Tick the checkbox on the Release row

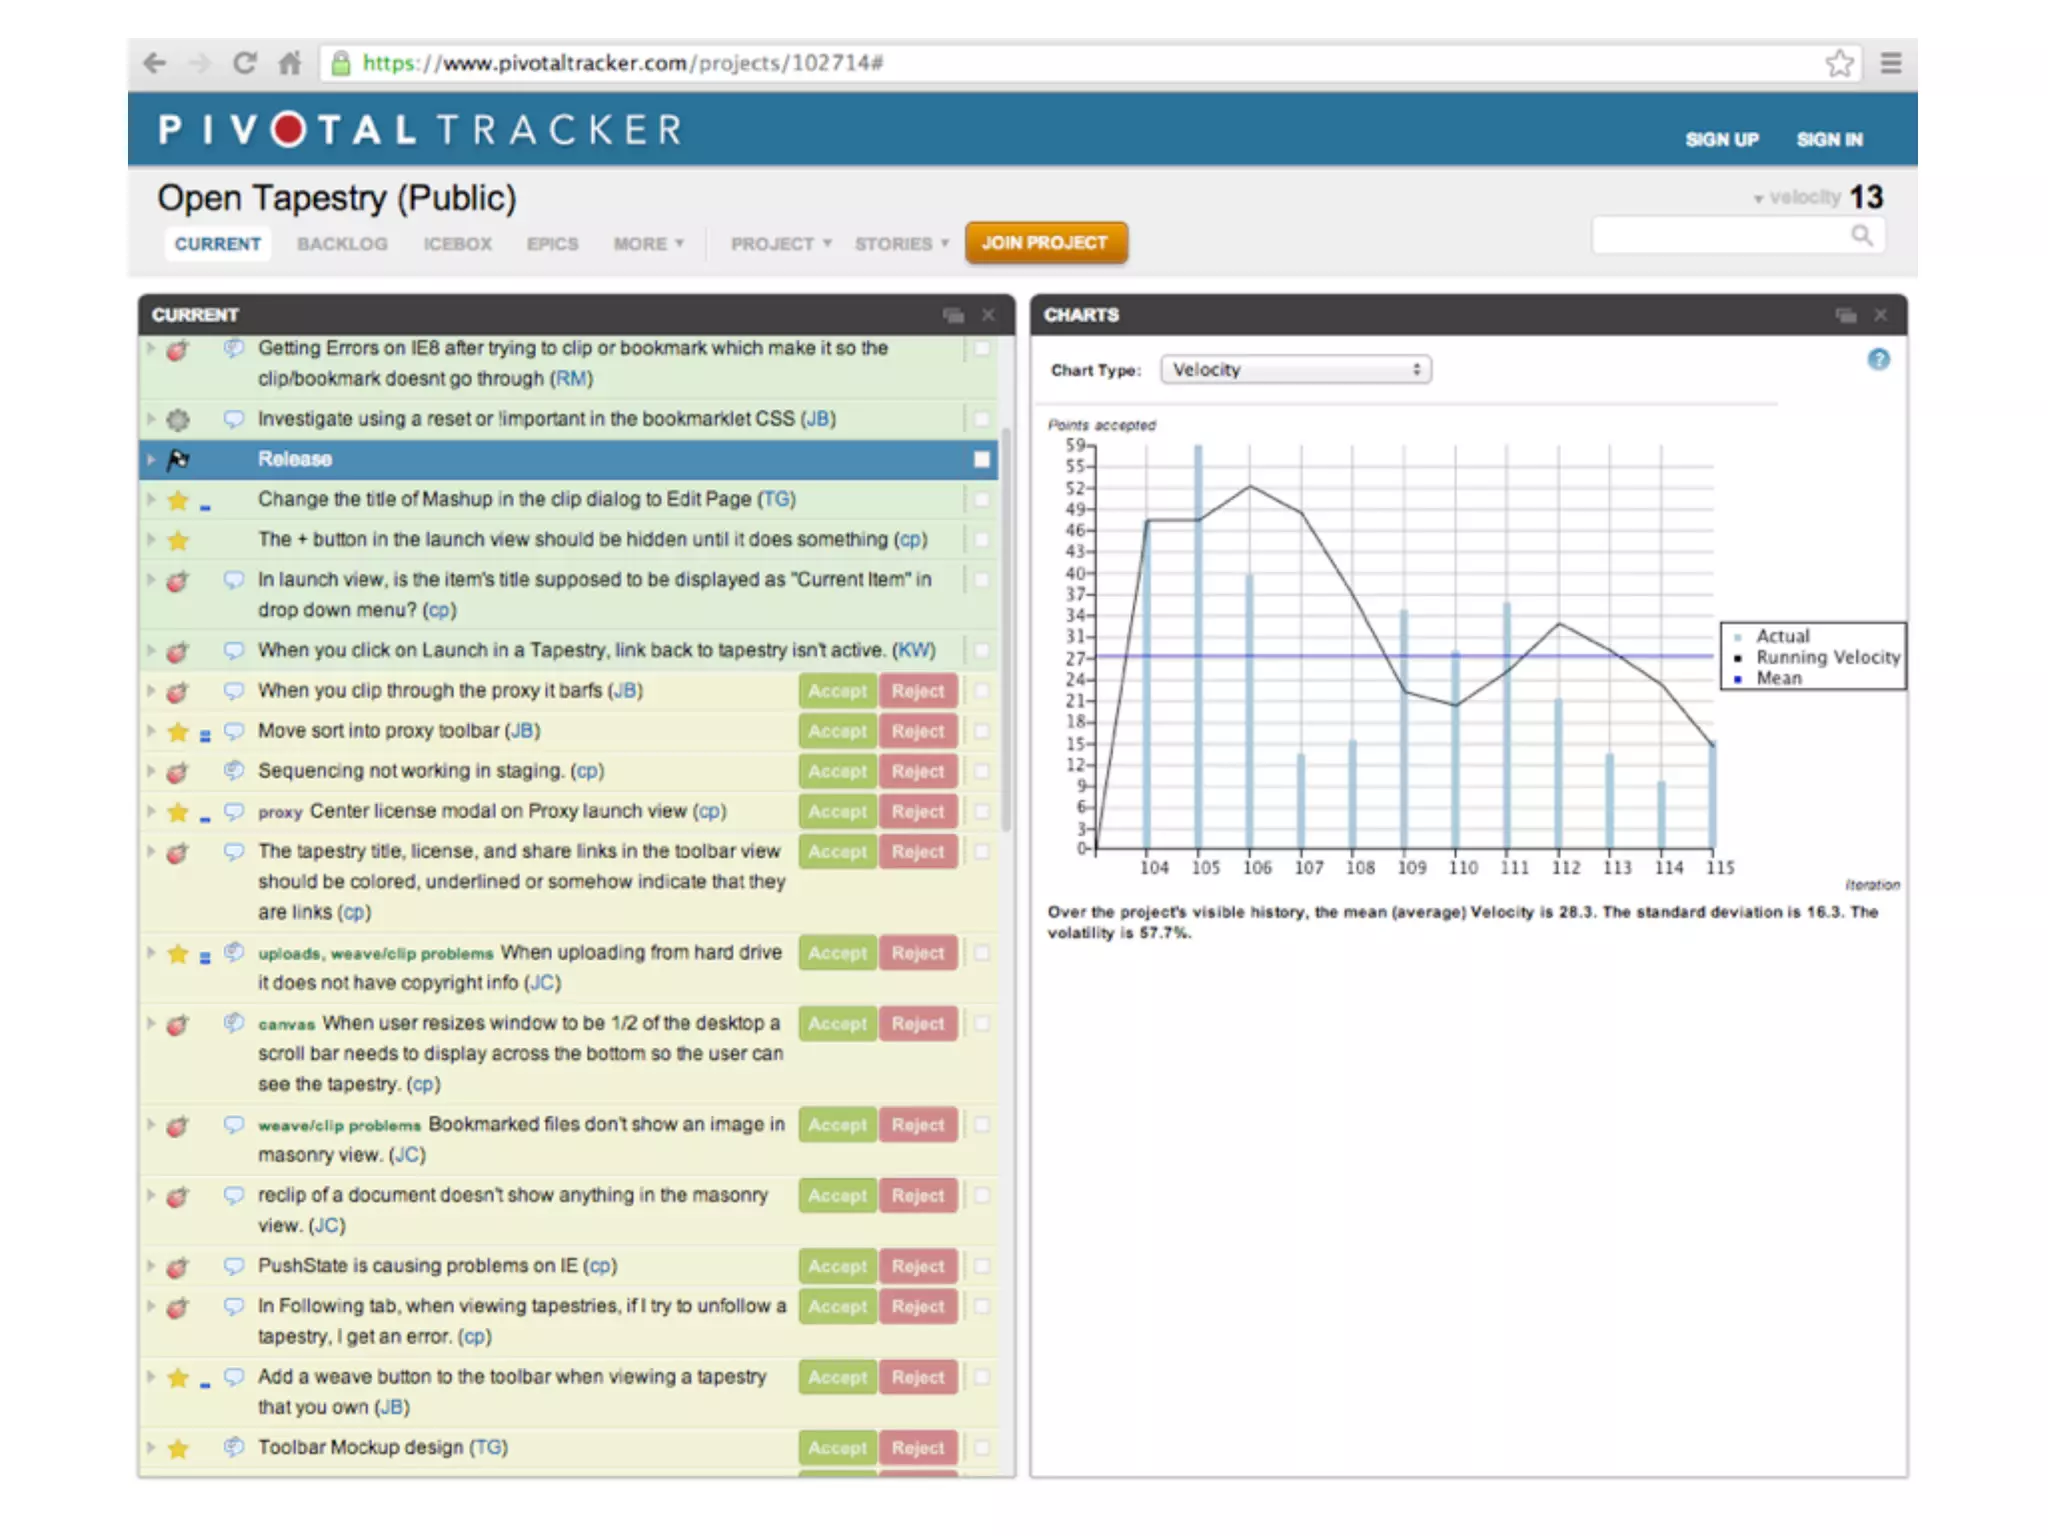(x=981, y=459)
